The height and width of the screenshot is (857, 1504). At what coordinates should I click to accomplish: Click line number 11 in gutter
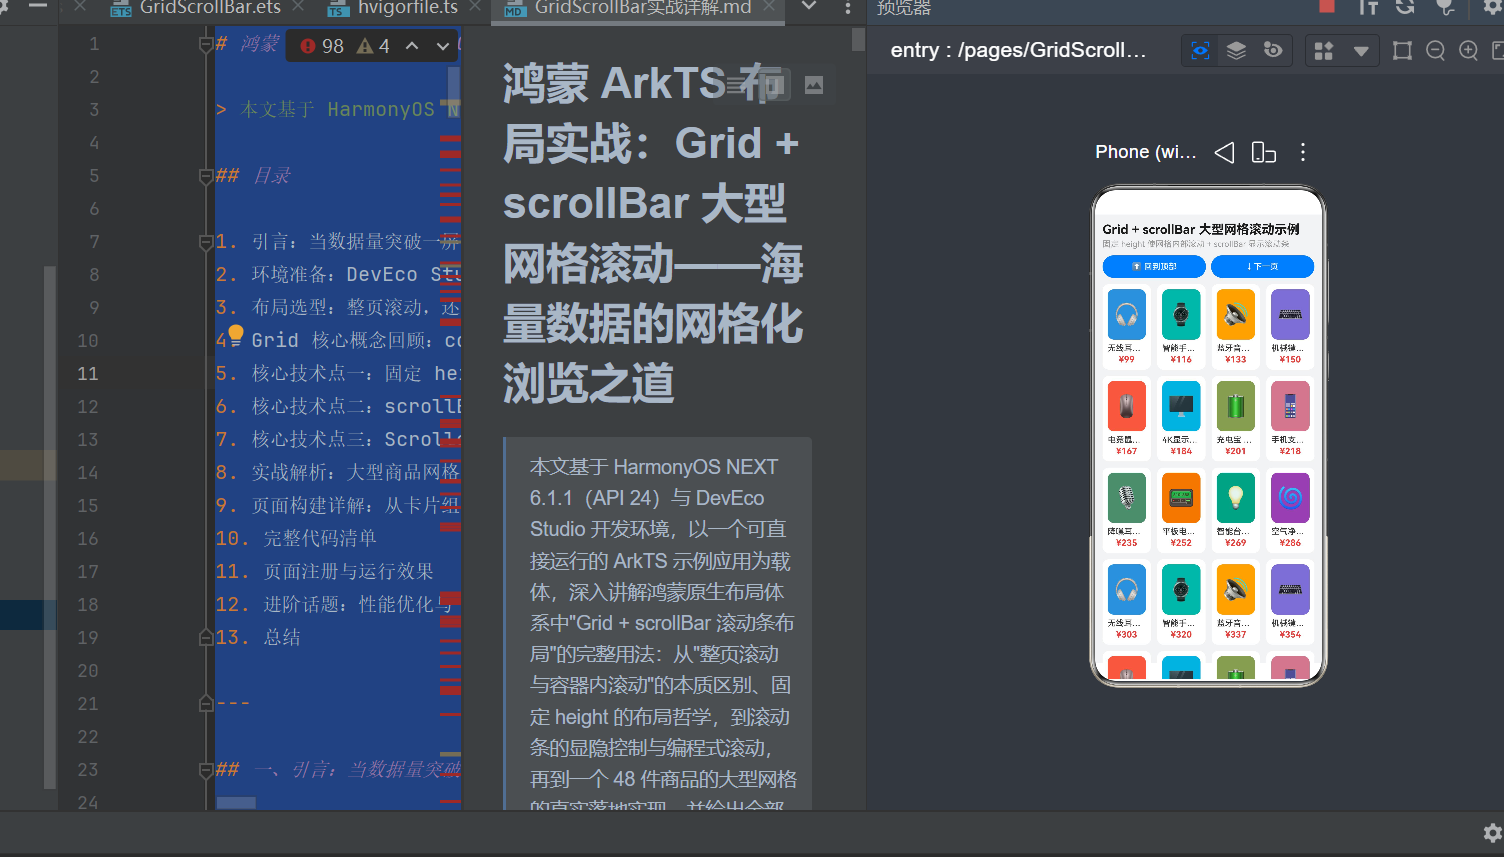[88, 374]
